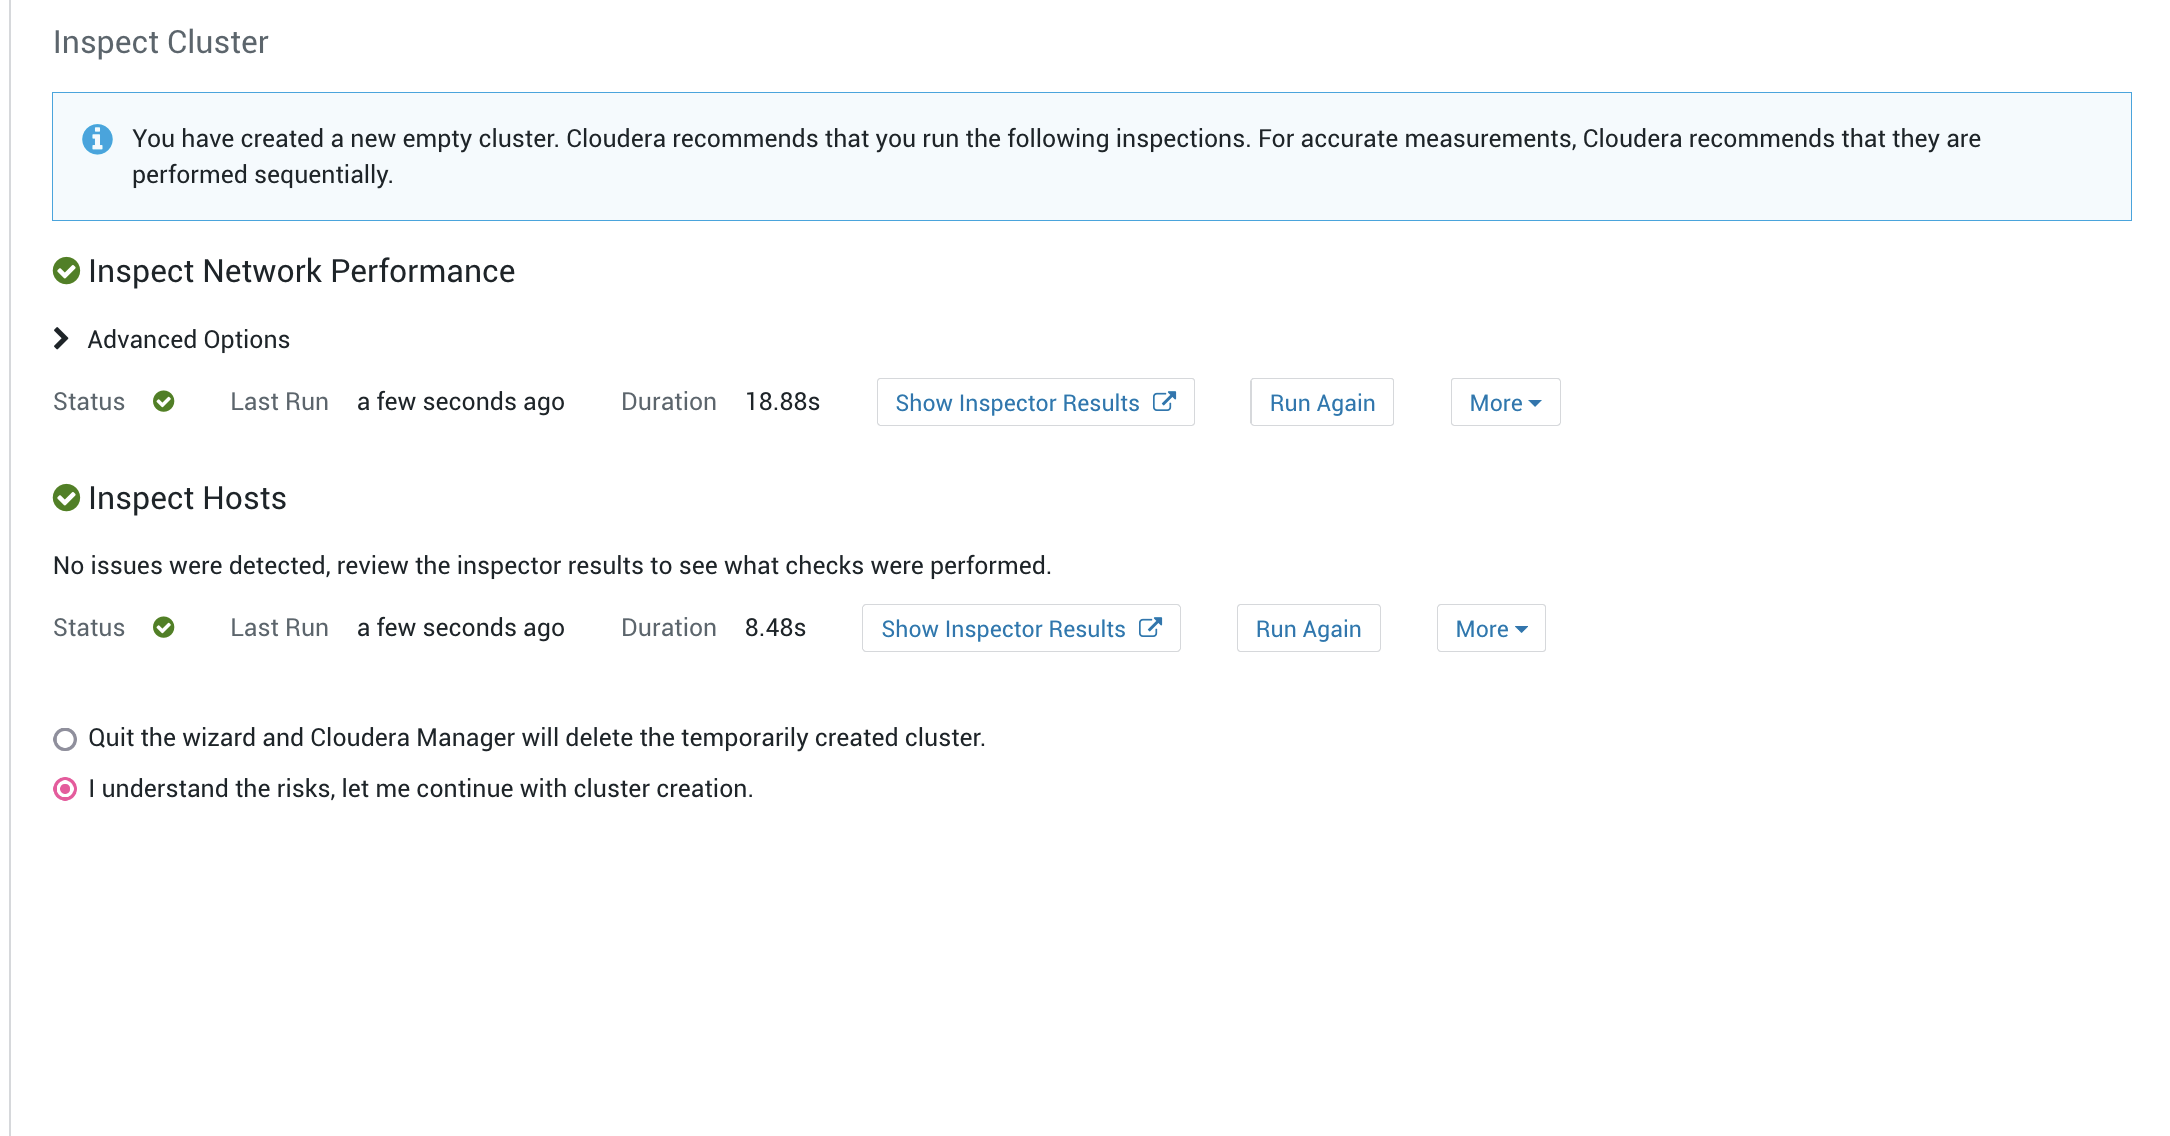Click No issues were detected message
The height and width of the screenshot is (1136, 2170).
coord(552,566)
